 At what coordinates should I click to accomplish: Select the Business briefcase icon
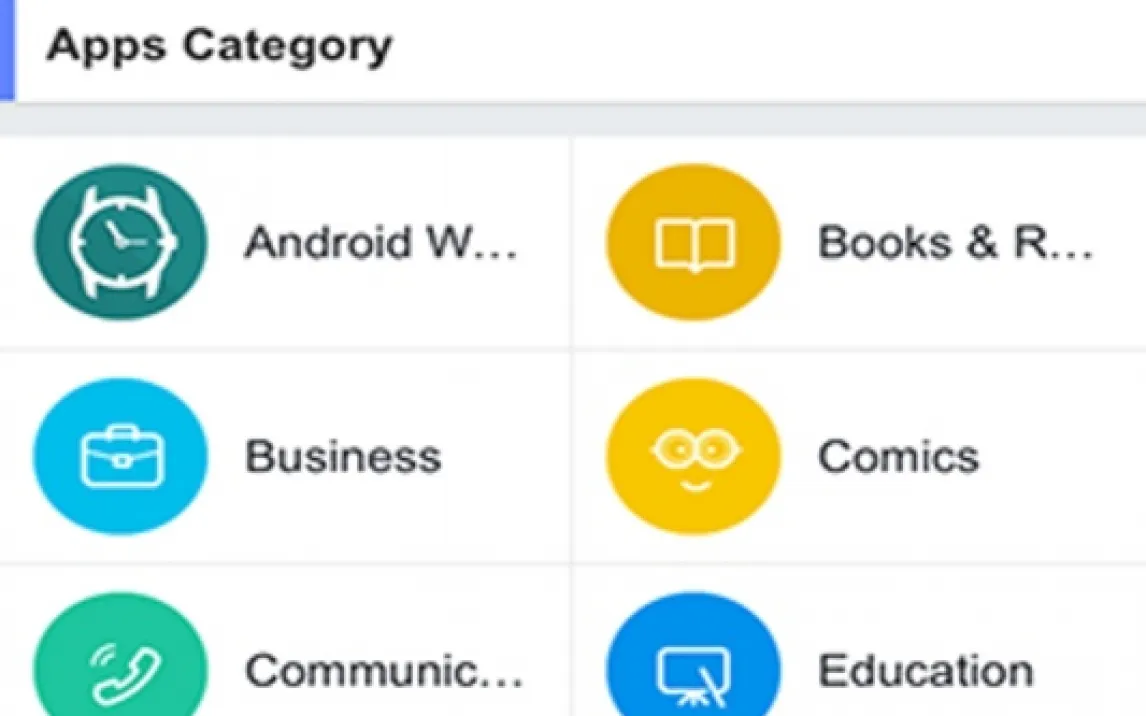click(120, 457)
